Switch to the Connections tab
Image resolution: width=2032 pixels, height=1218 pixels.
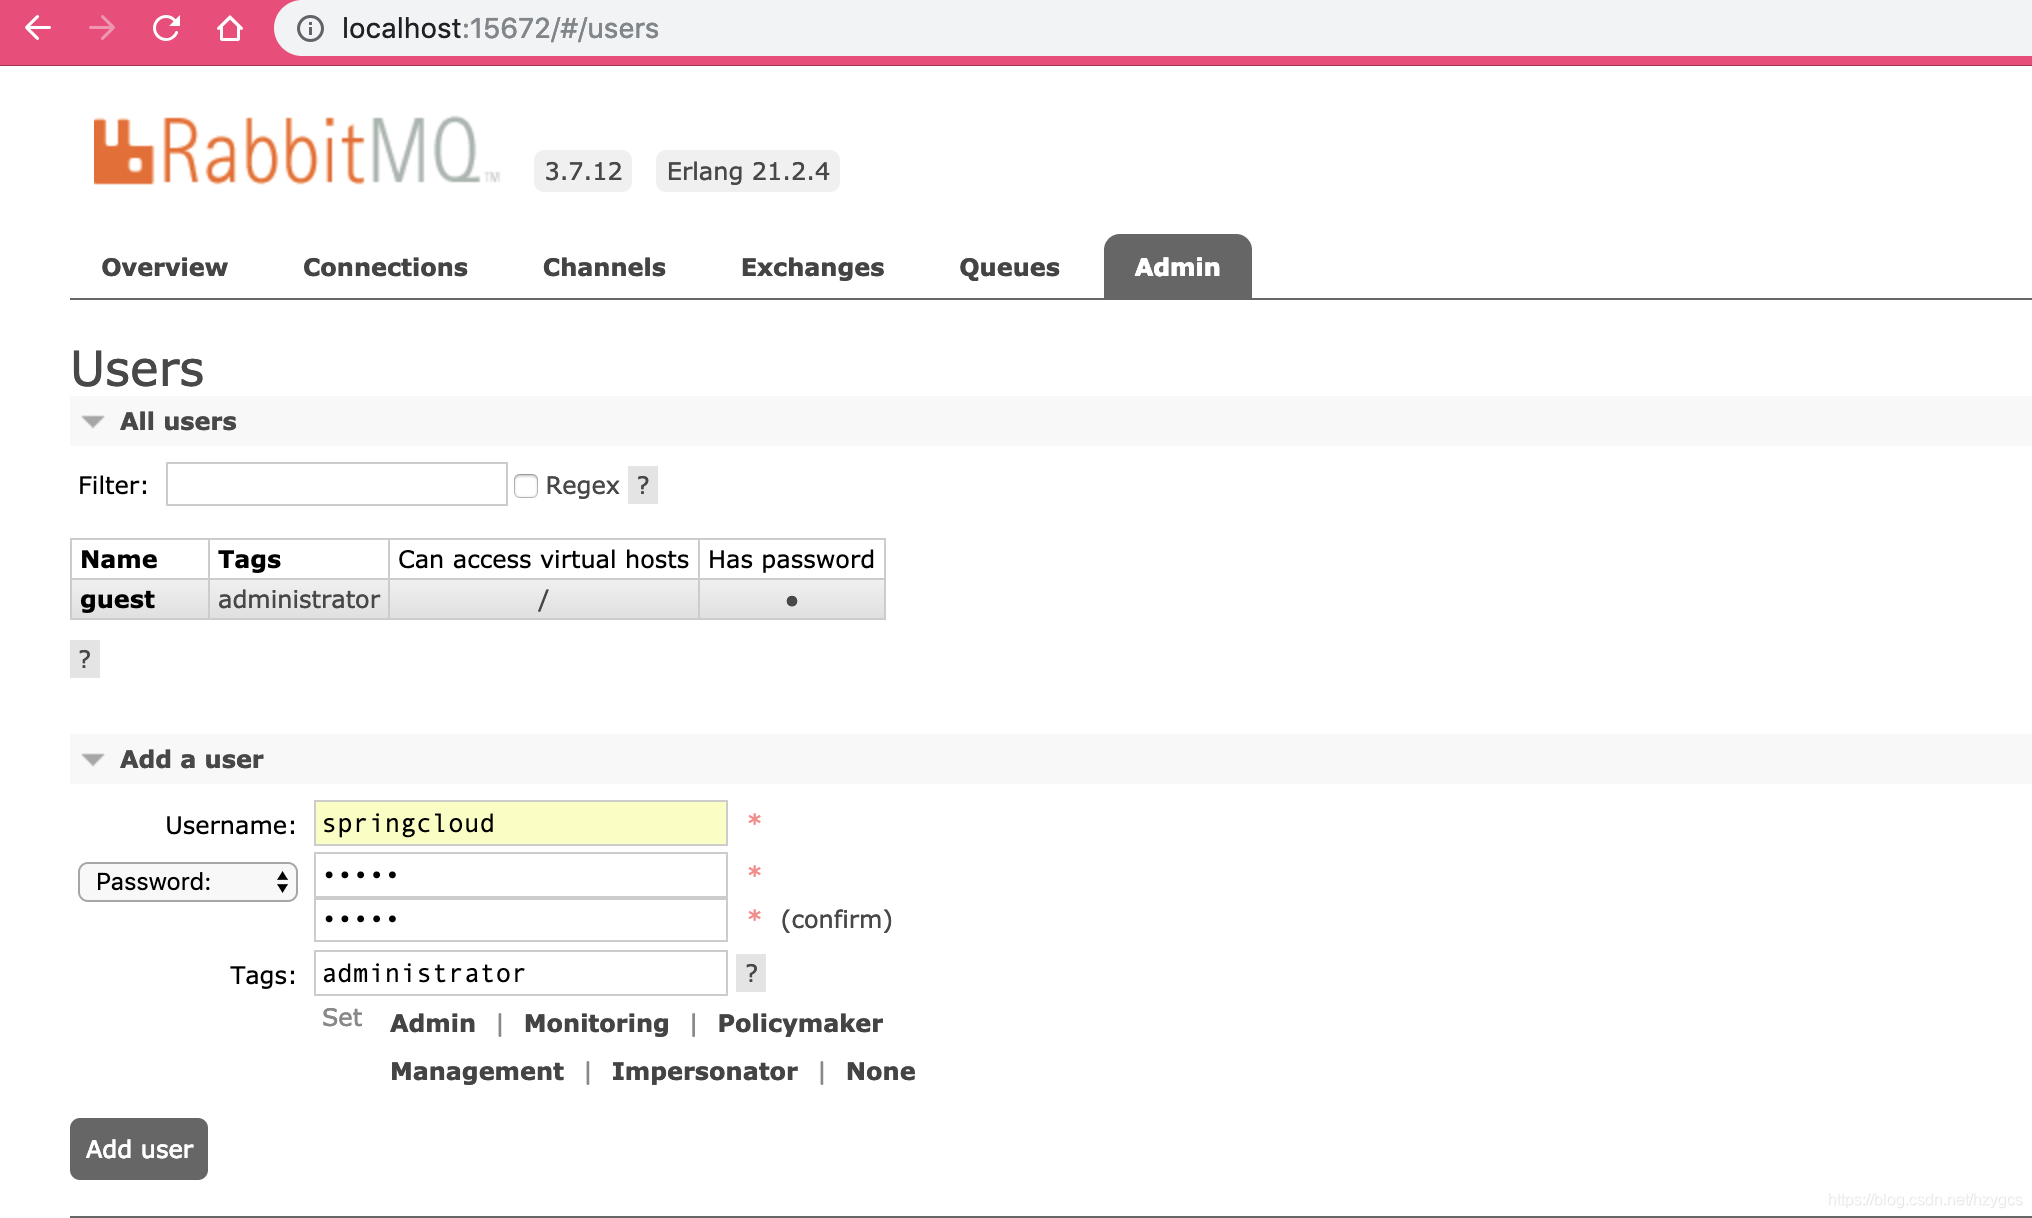(385, 267)
